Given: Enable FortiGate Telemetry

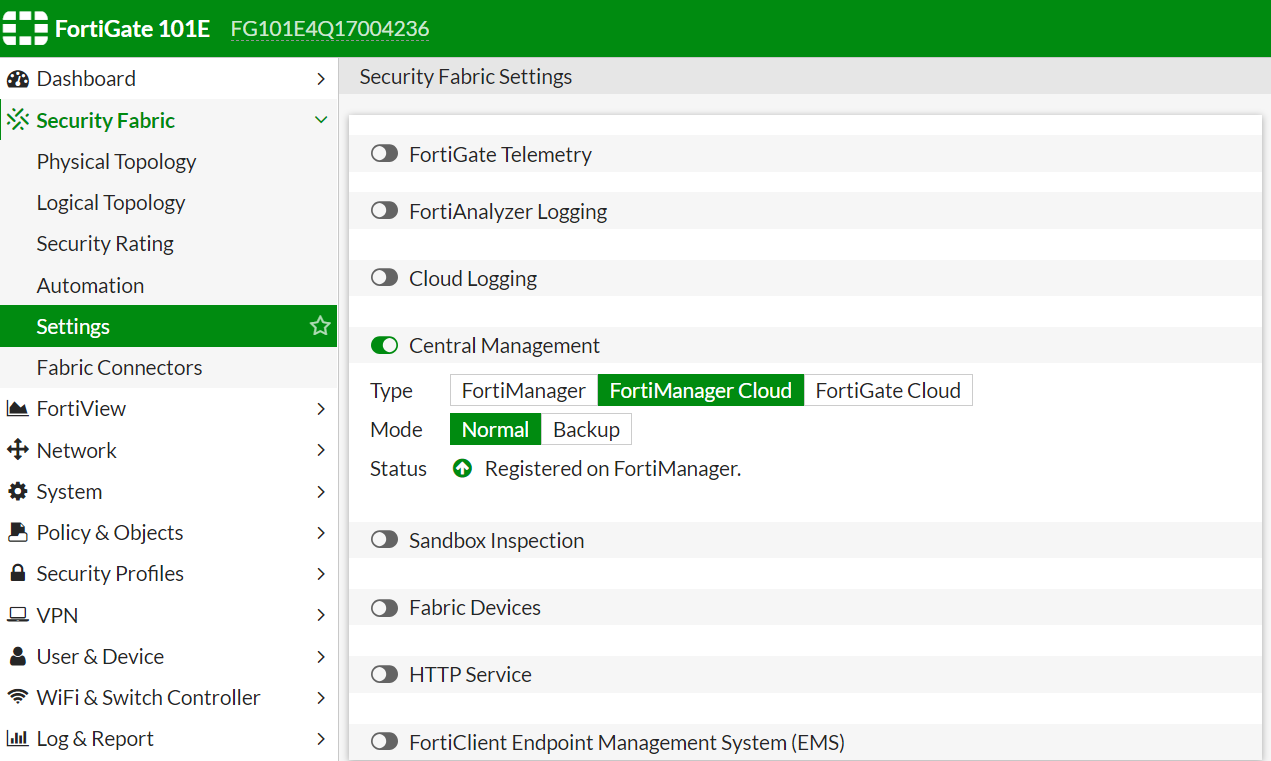Looking at the screenshot, I should click(384, 153).
